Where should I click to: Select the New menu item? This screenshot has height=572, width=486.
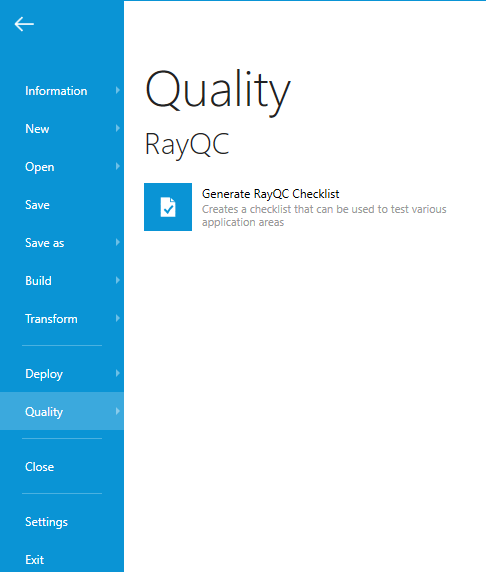pyautogui.click(x=62, y=129)
